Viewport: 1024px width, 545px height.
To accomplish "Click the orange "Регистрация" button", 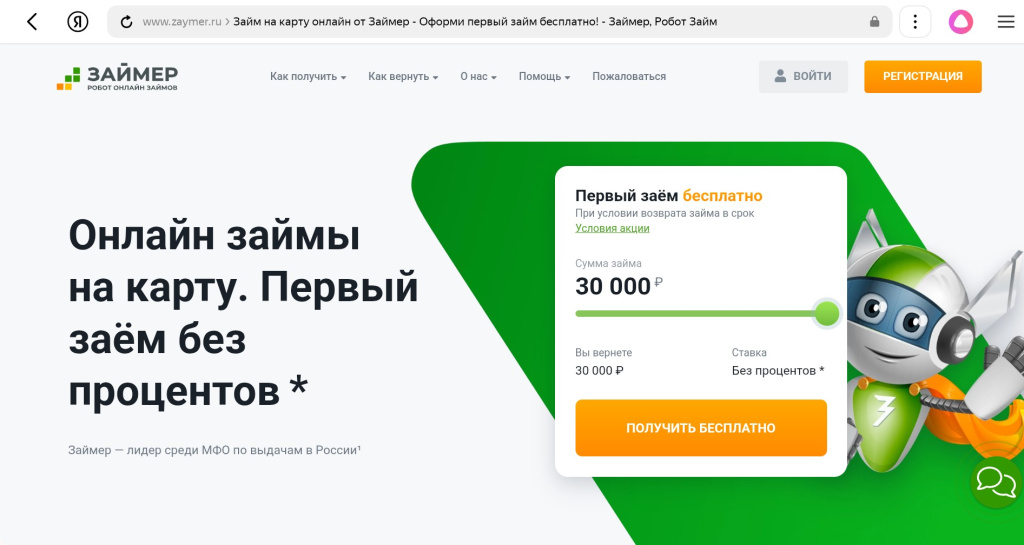I will click(x=922, y=77).
